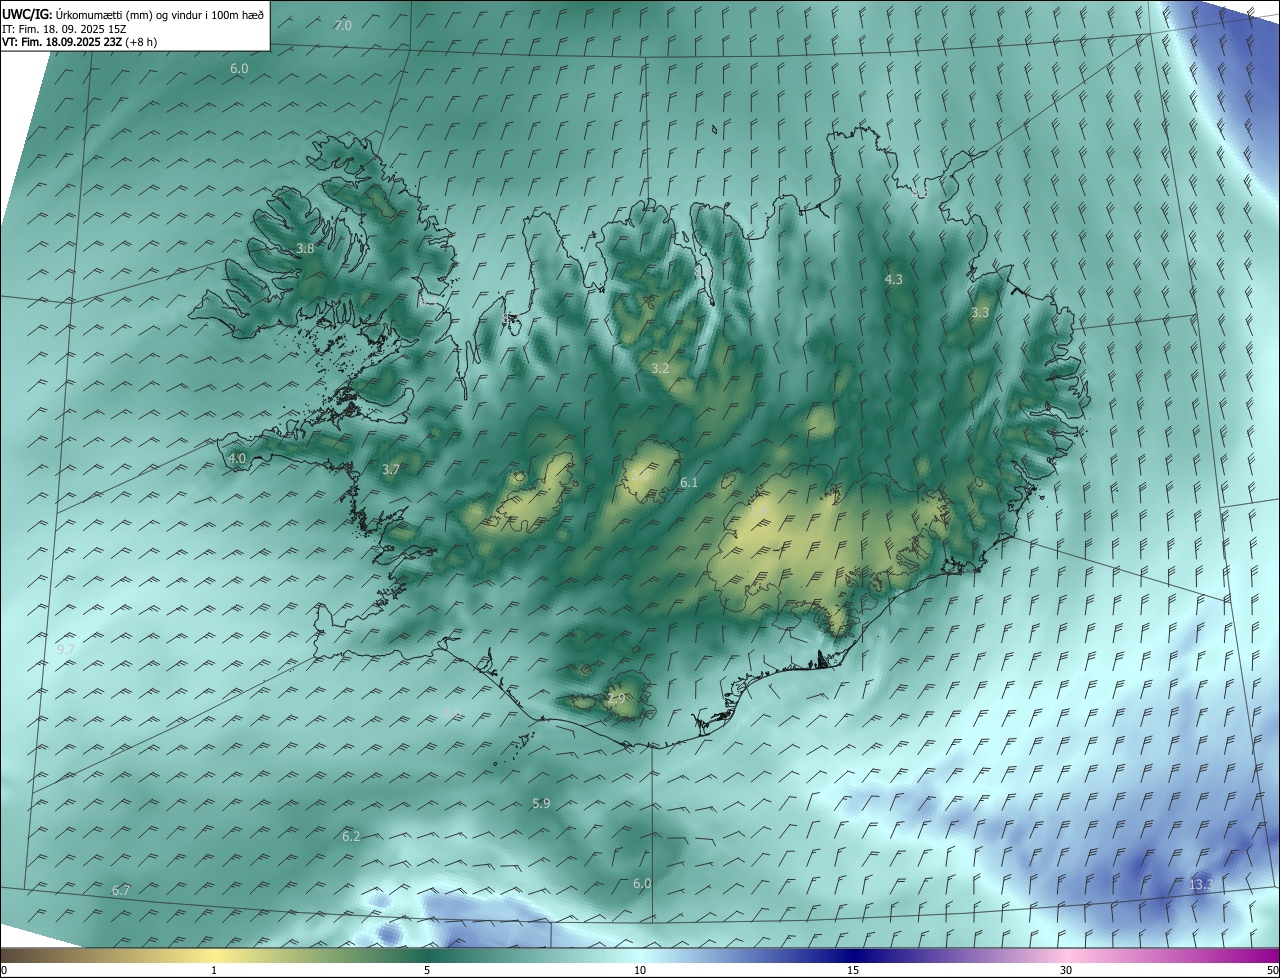Click the 7.0 precipitation value label
Image resolution: width=1280 pixels, height=978 pixels.
[x=343, y=25]
